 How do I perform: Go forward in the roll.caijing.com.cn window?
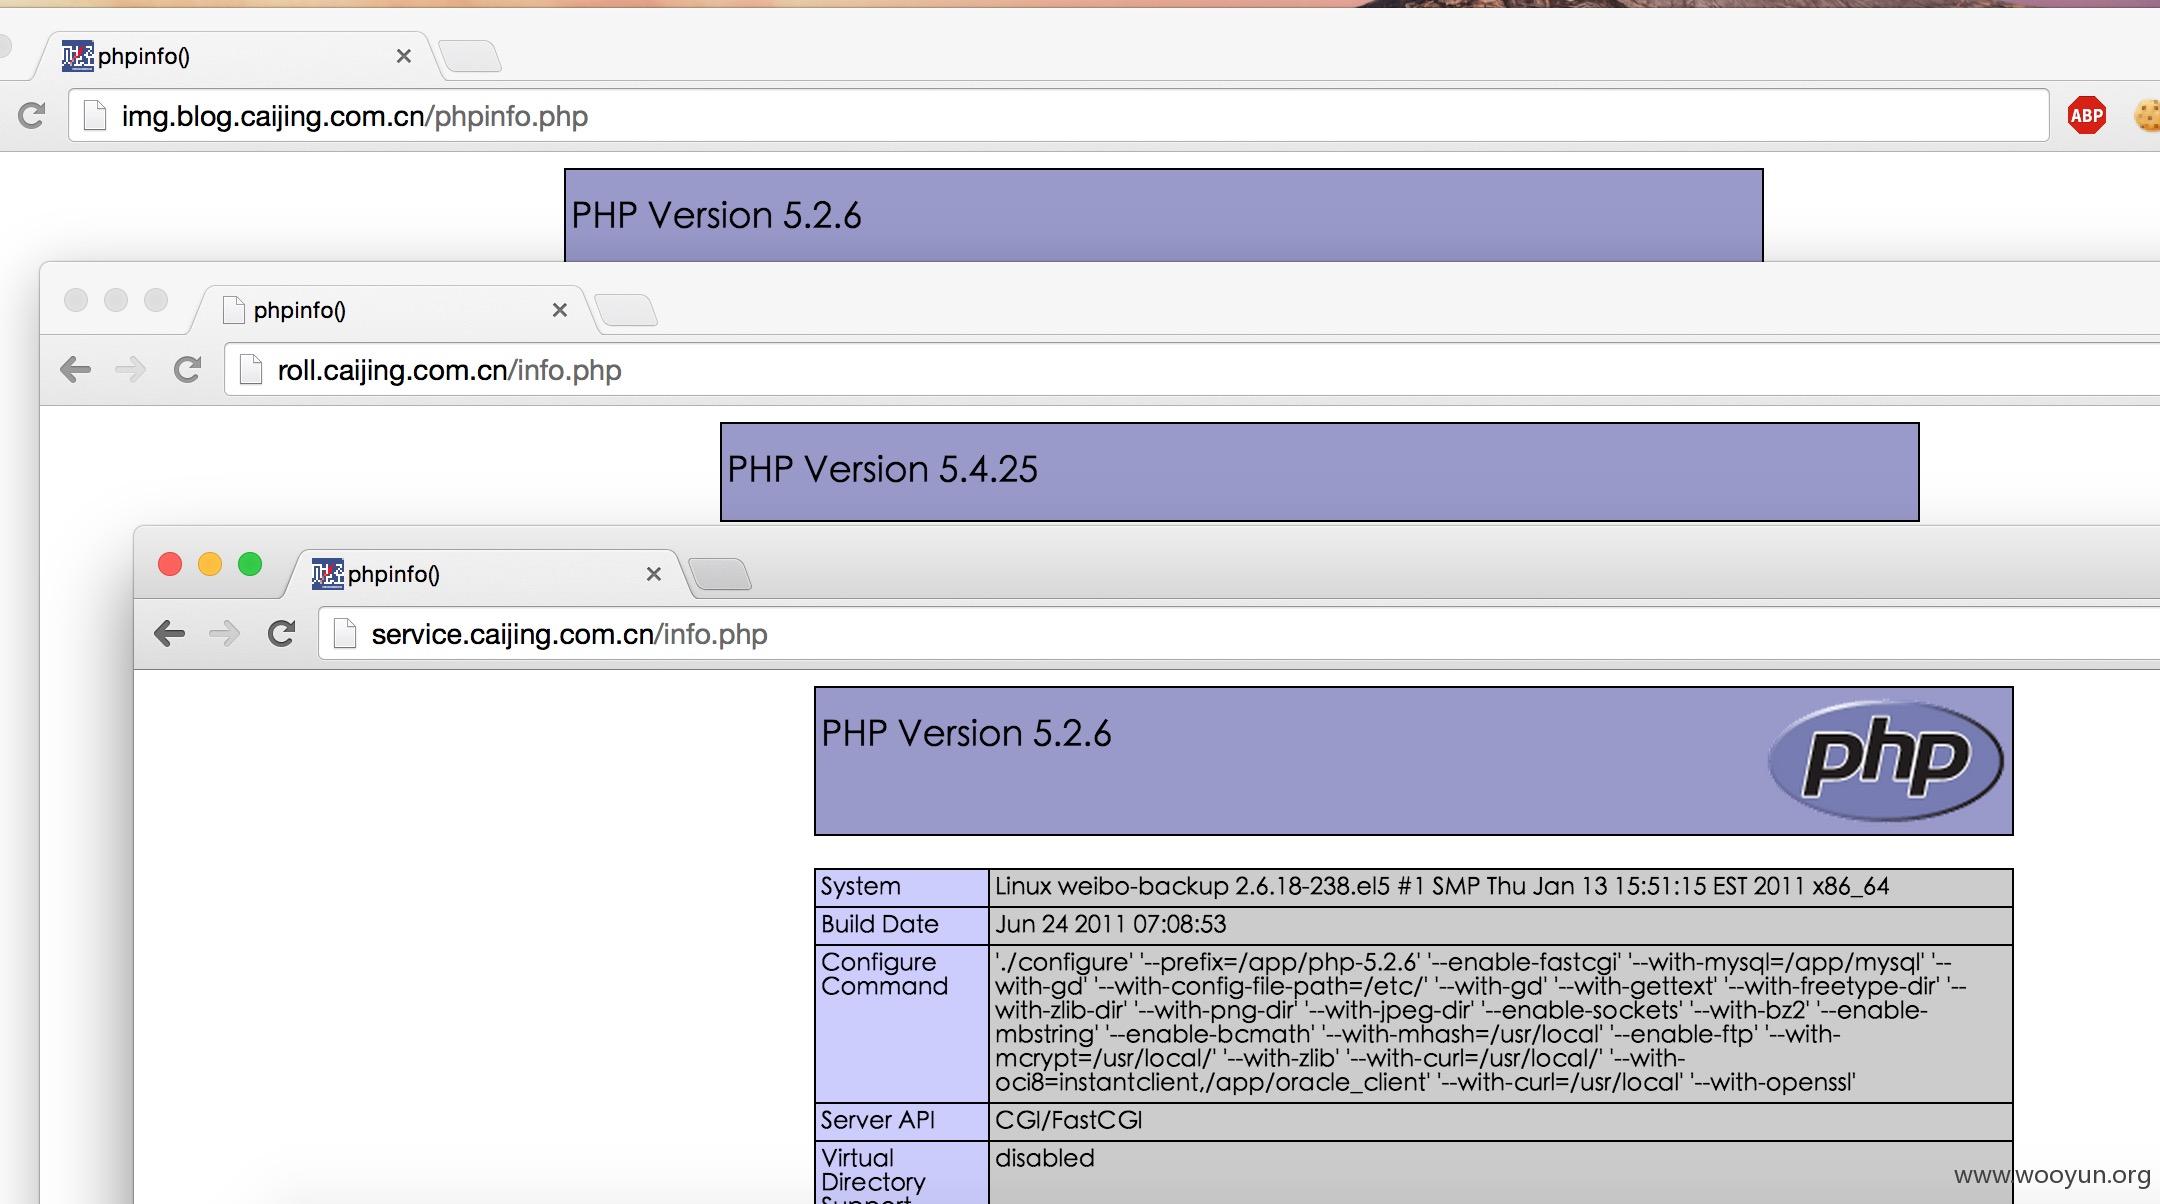[x=130, y=370]
